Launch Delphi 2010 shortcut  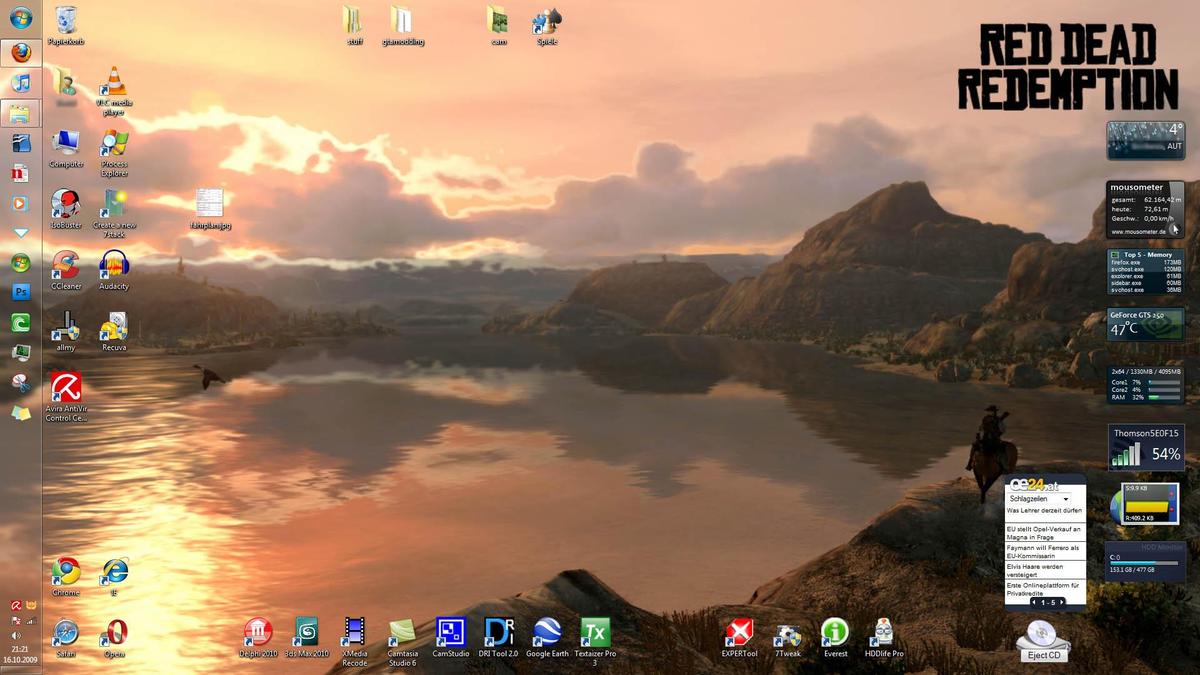point(258,637)
